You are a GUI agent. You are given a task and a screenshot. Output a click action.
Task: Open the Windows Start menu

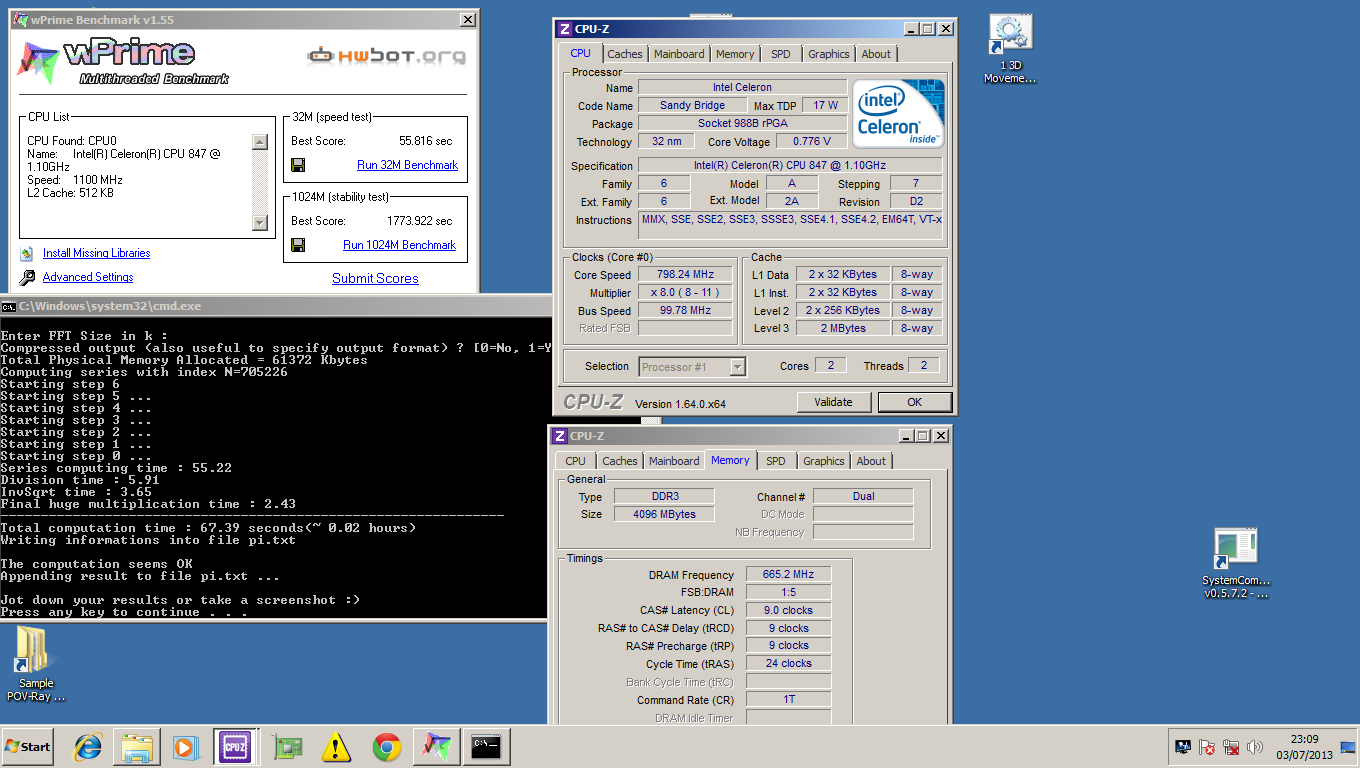pyautogui.click(x=28, y=746)
